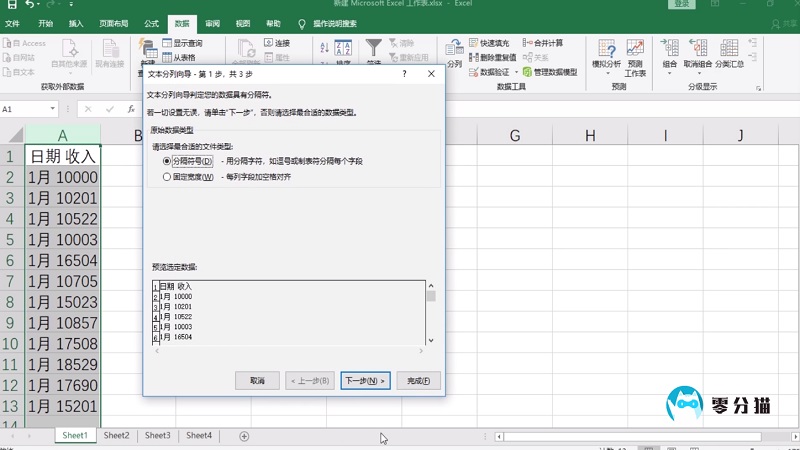This screenshot has height=450, width=800.
Task: Switch to the 插入 ribbon tab
Action: [x=77, y=22]
